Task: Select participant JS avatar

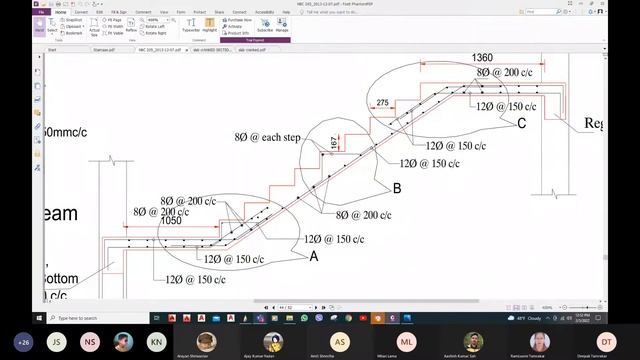Action: (57, 342)
